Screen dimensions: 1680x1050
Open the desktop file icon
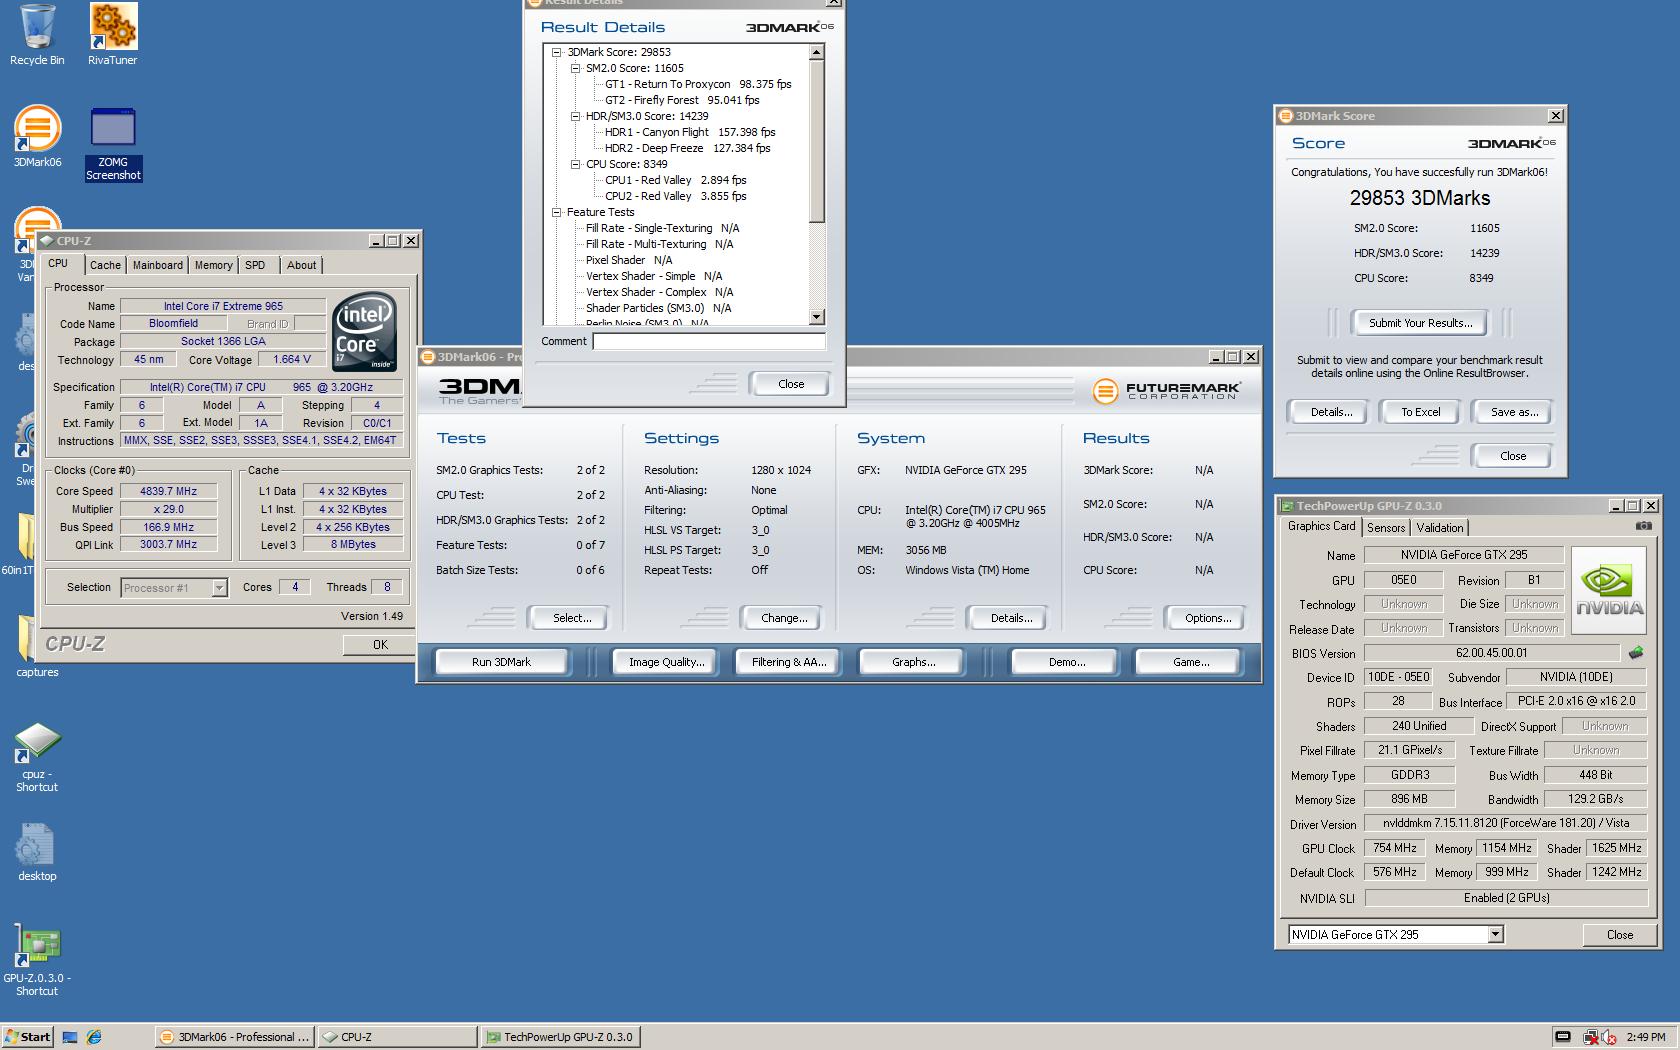37,853
